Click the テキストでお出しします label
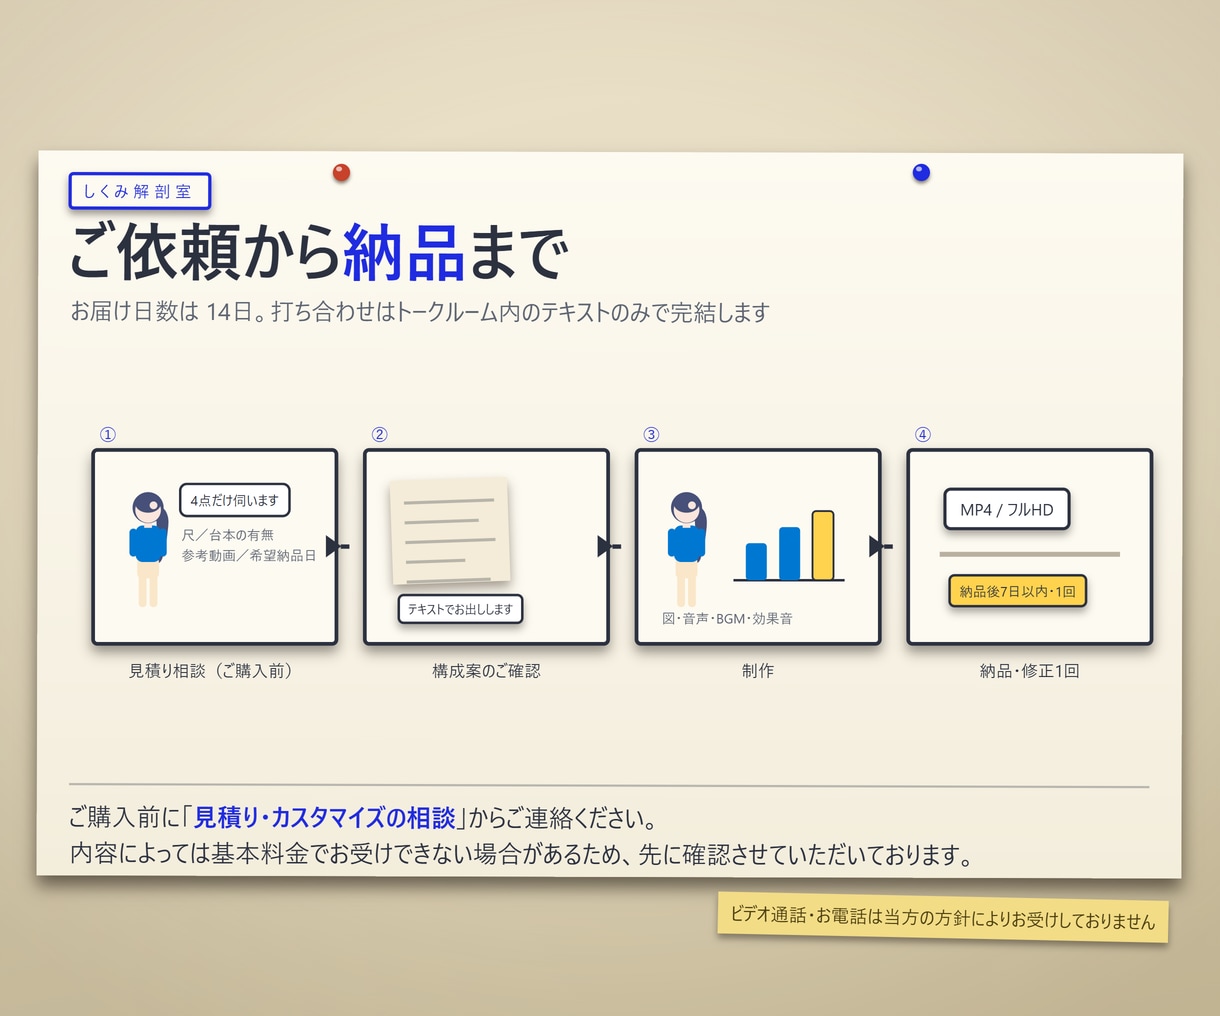This screenshot has width=1220, height=1016. click(x=460, y=609)
